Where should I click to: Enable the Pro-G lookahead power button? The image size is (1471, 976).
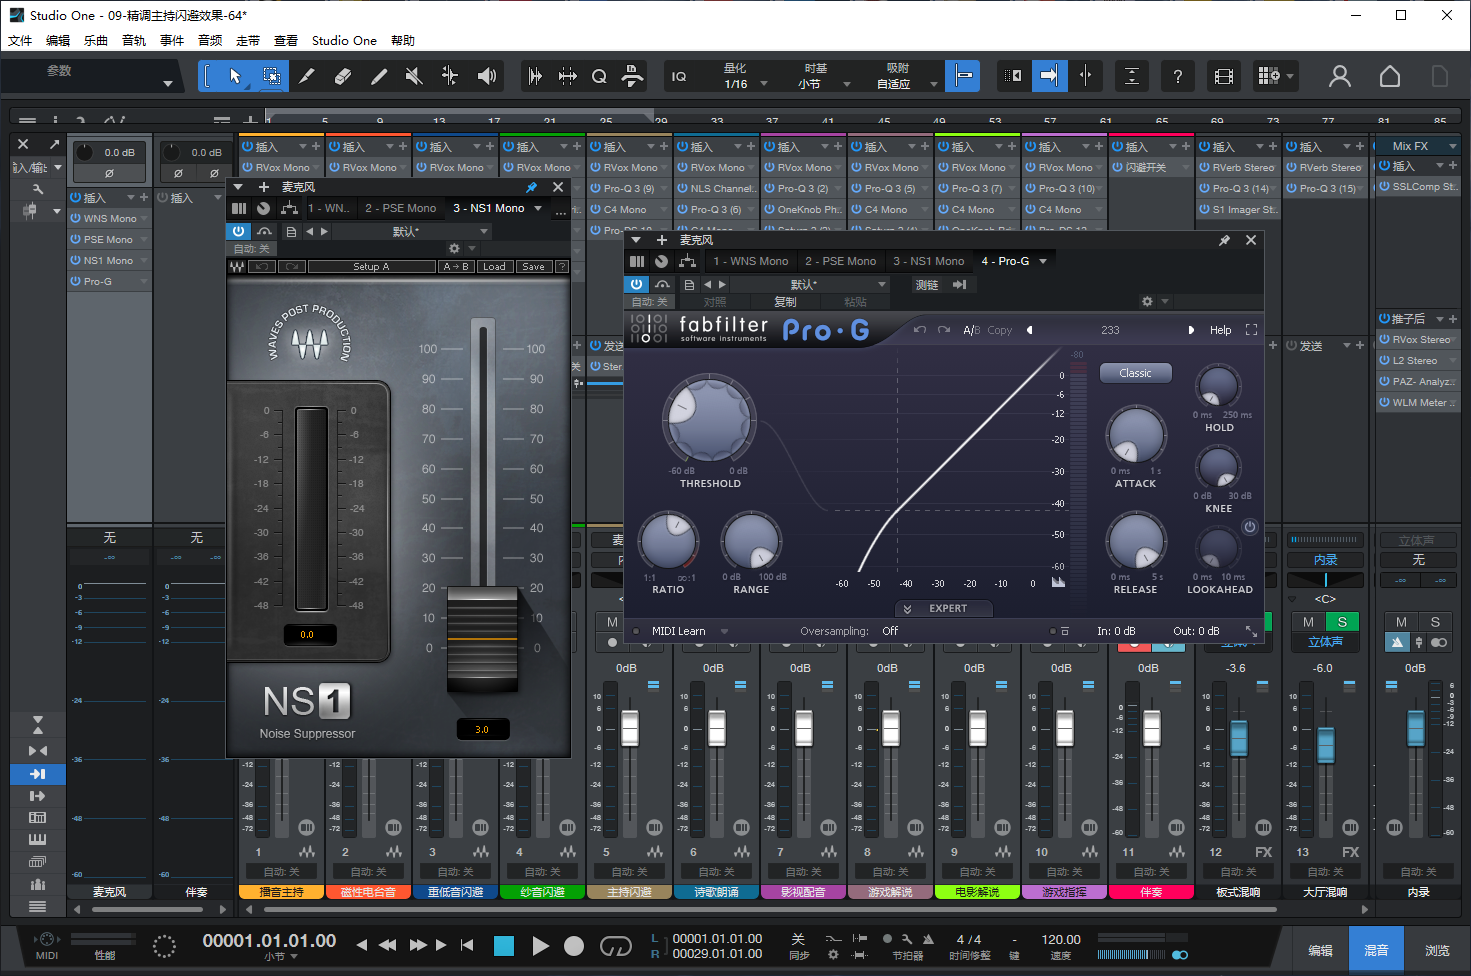tap(1249, 527)
